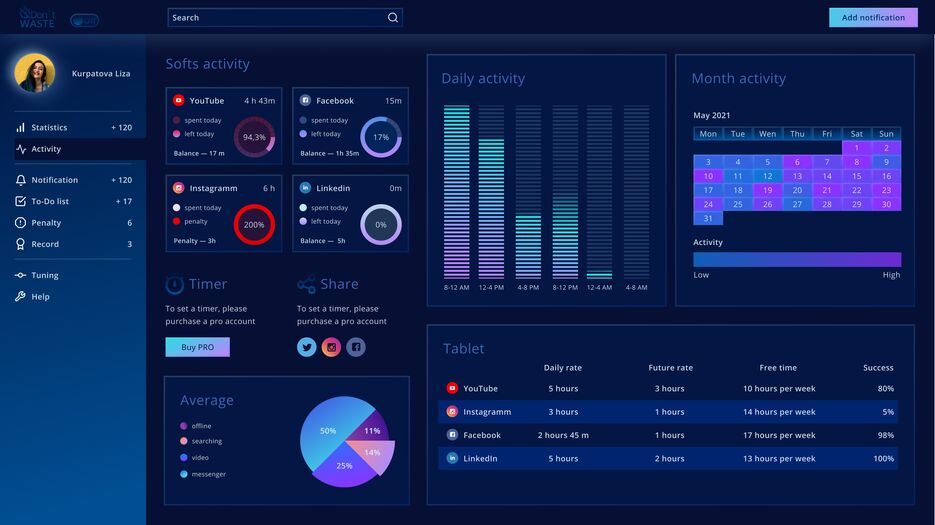
Task: Share via the Twitter icon
Action: (x=307, y=347)
